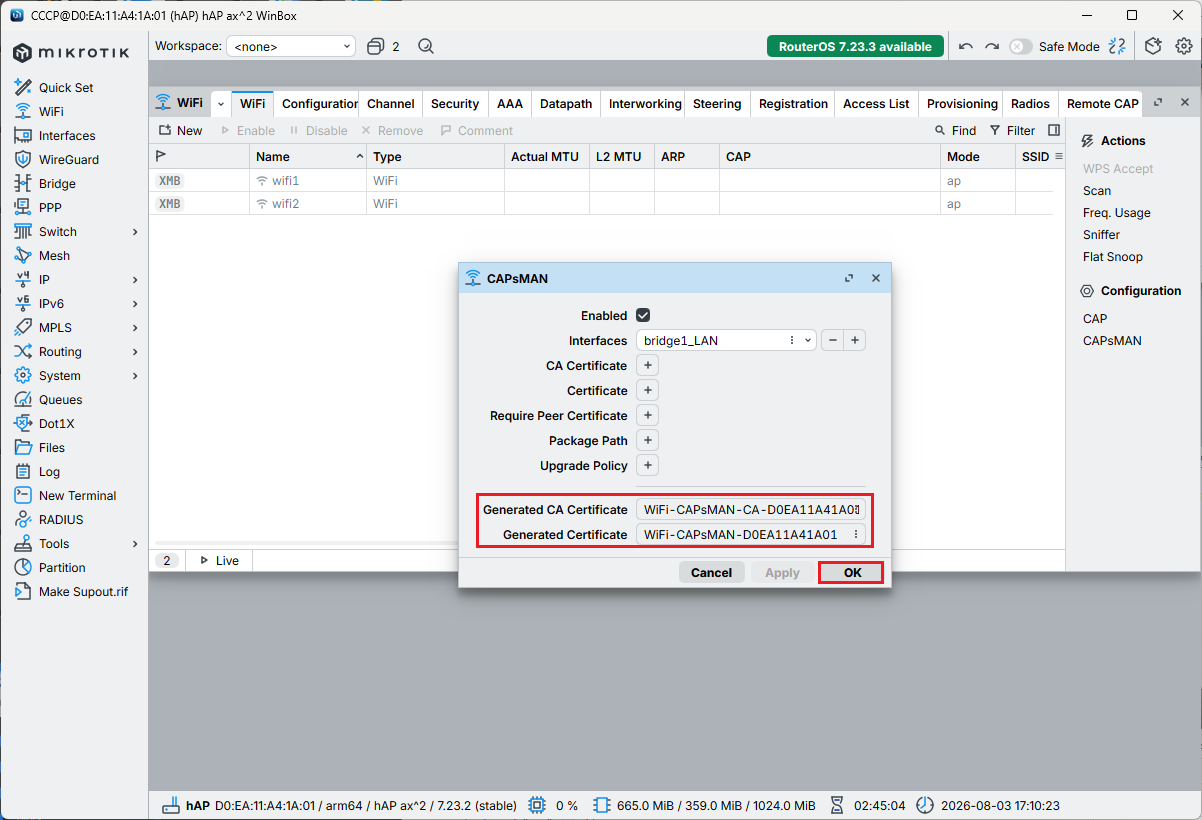
Task: Click OK in CAPsMAN dialog
Action: [x=852, y=572]
